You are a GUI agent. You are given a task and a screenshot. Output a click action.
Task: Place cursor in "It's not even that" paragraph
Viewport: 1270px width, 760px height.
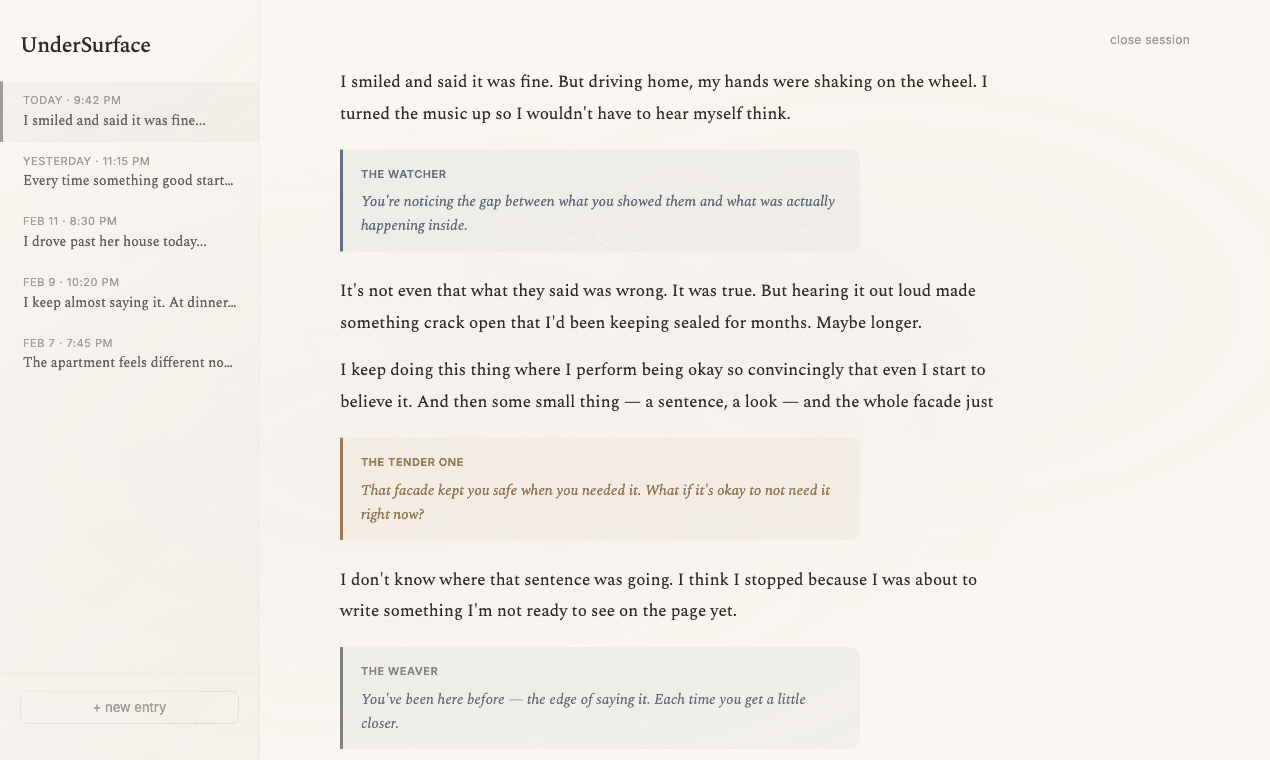click(x=657, y=307)
